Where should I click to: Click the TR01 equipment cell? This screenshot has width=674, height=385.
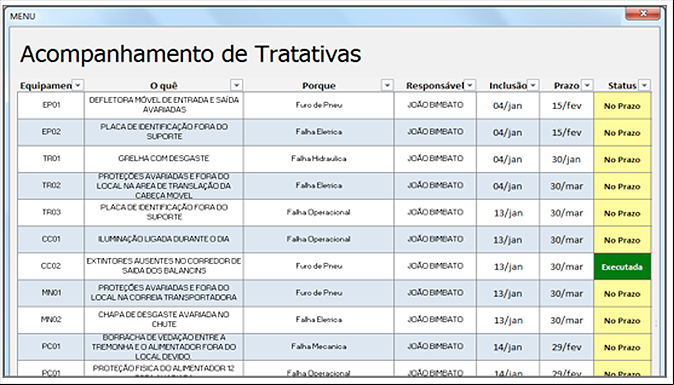pyautogui.click(x=51, y=159)
